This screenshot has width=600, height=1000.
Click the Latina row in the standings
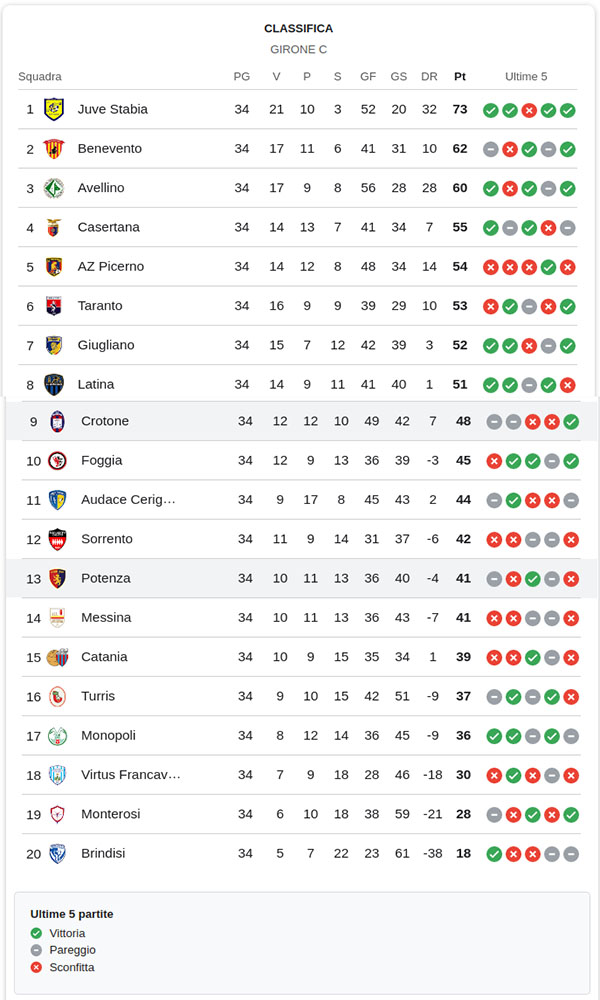300,384
